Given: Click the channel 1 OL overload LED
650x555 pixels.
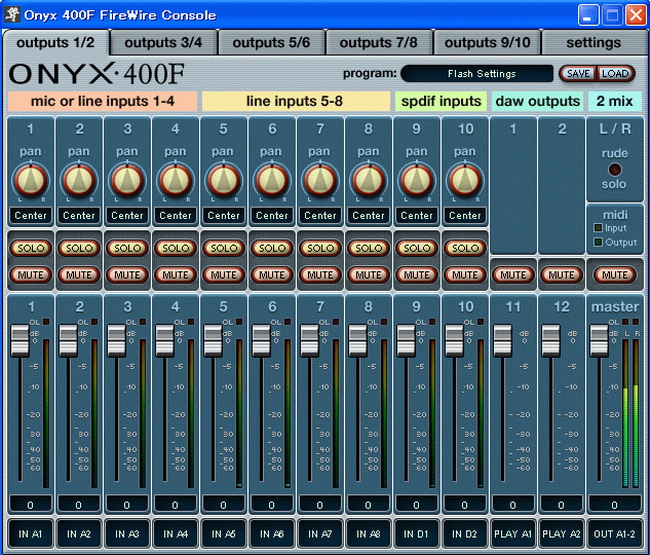Looking at the screenshot, I should (46, 322).
